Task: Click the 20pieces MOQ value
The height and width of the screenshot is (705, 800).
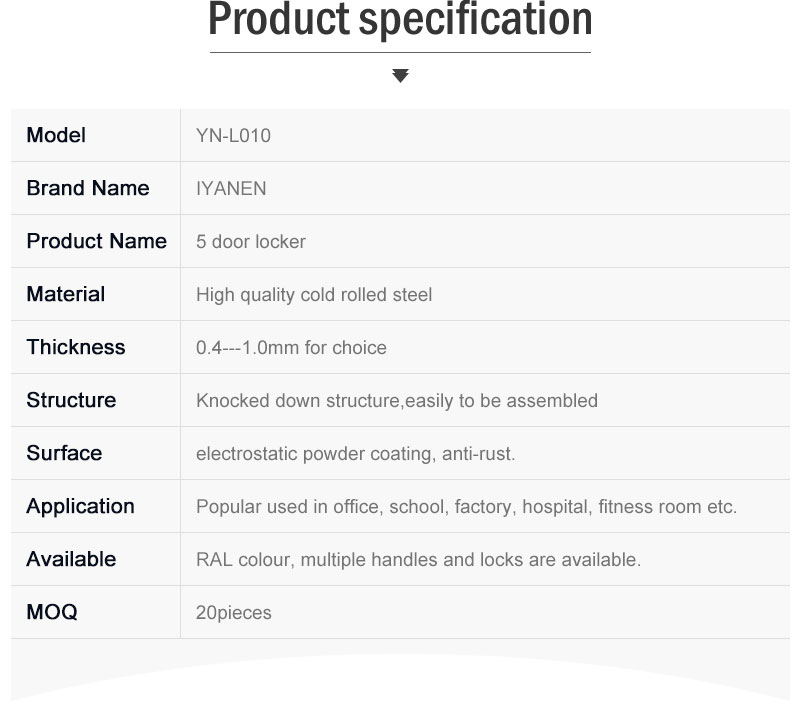Action: pos(234,613)
